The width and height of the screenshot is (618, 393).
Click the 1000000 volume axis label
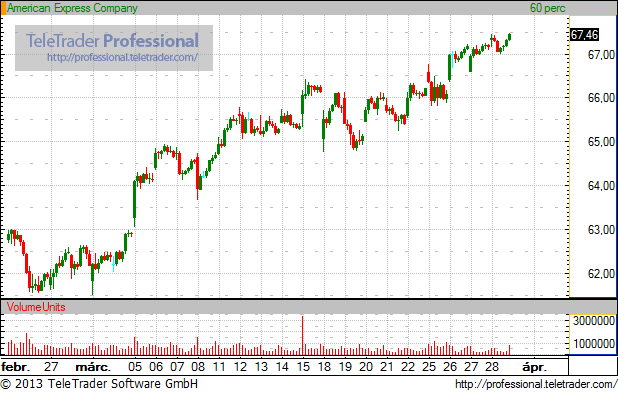click(594, 344)
